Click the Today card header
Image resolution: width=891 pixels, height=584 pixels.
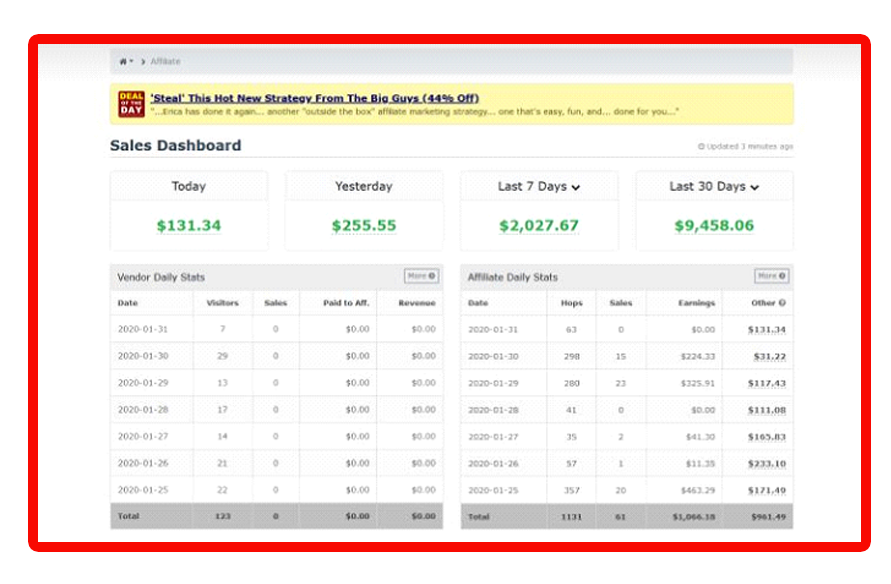(x=189, y=186)
